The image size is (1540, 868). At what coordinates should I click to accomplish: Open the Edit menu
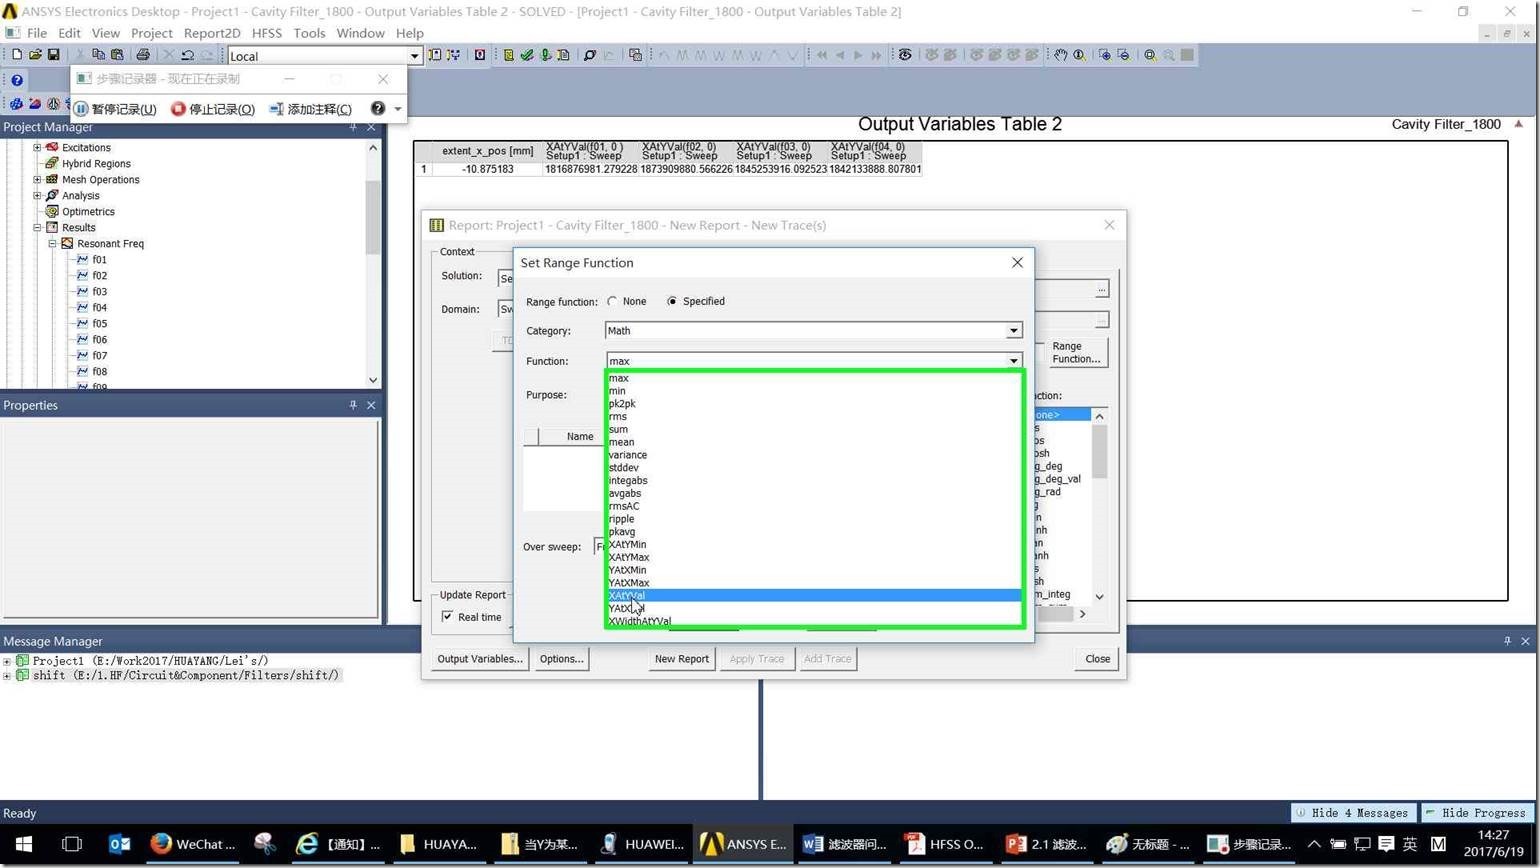[x=69, y=33]
